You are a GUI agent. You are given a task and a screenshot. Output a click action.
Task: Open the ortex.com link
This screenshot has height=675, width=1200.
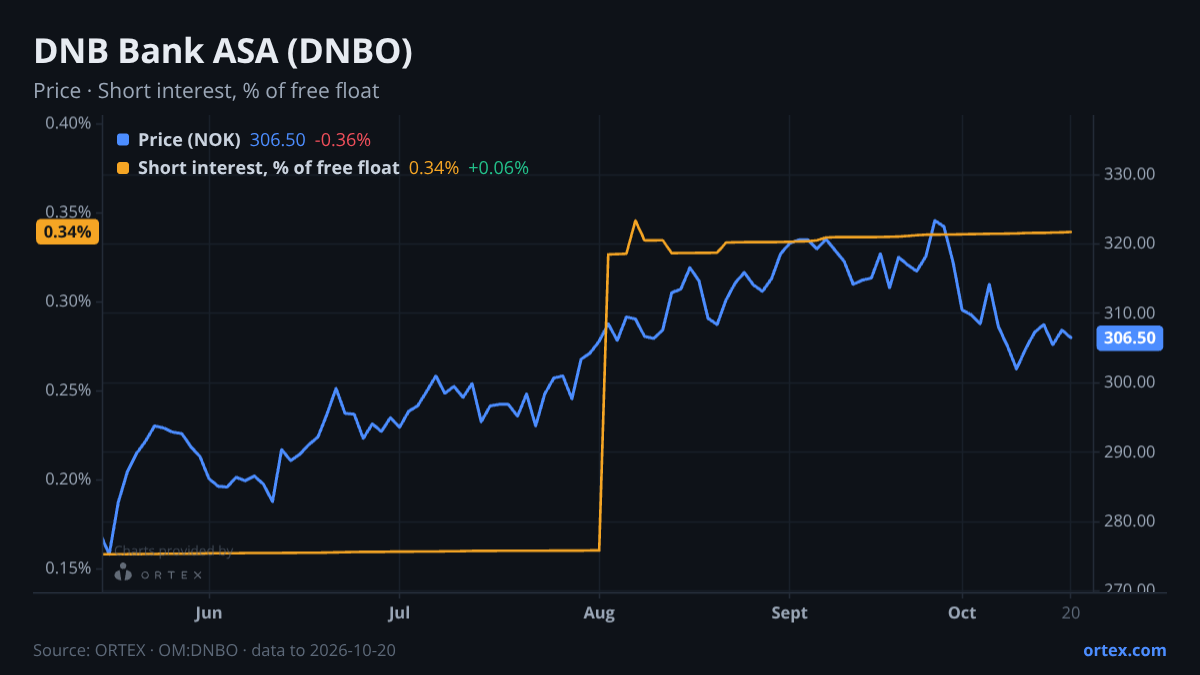(x=1125, y=650)
